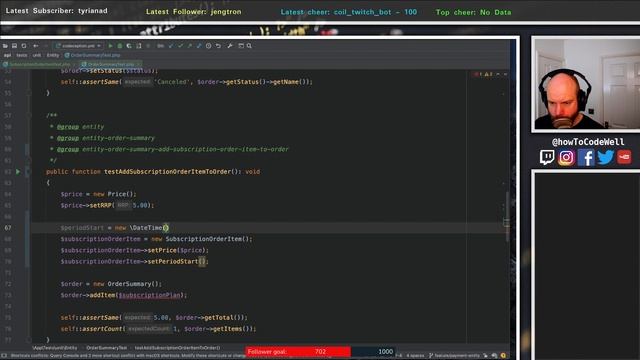
Task: Jump to next highlighted problem arrow
Action: pyautogui.click(x=505, y=74)
